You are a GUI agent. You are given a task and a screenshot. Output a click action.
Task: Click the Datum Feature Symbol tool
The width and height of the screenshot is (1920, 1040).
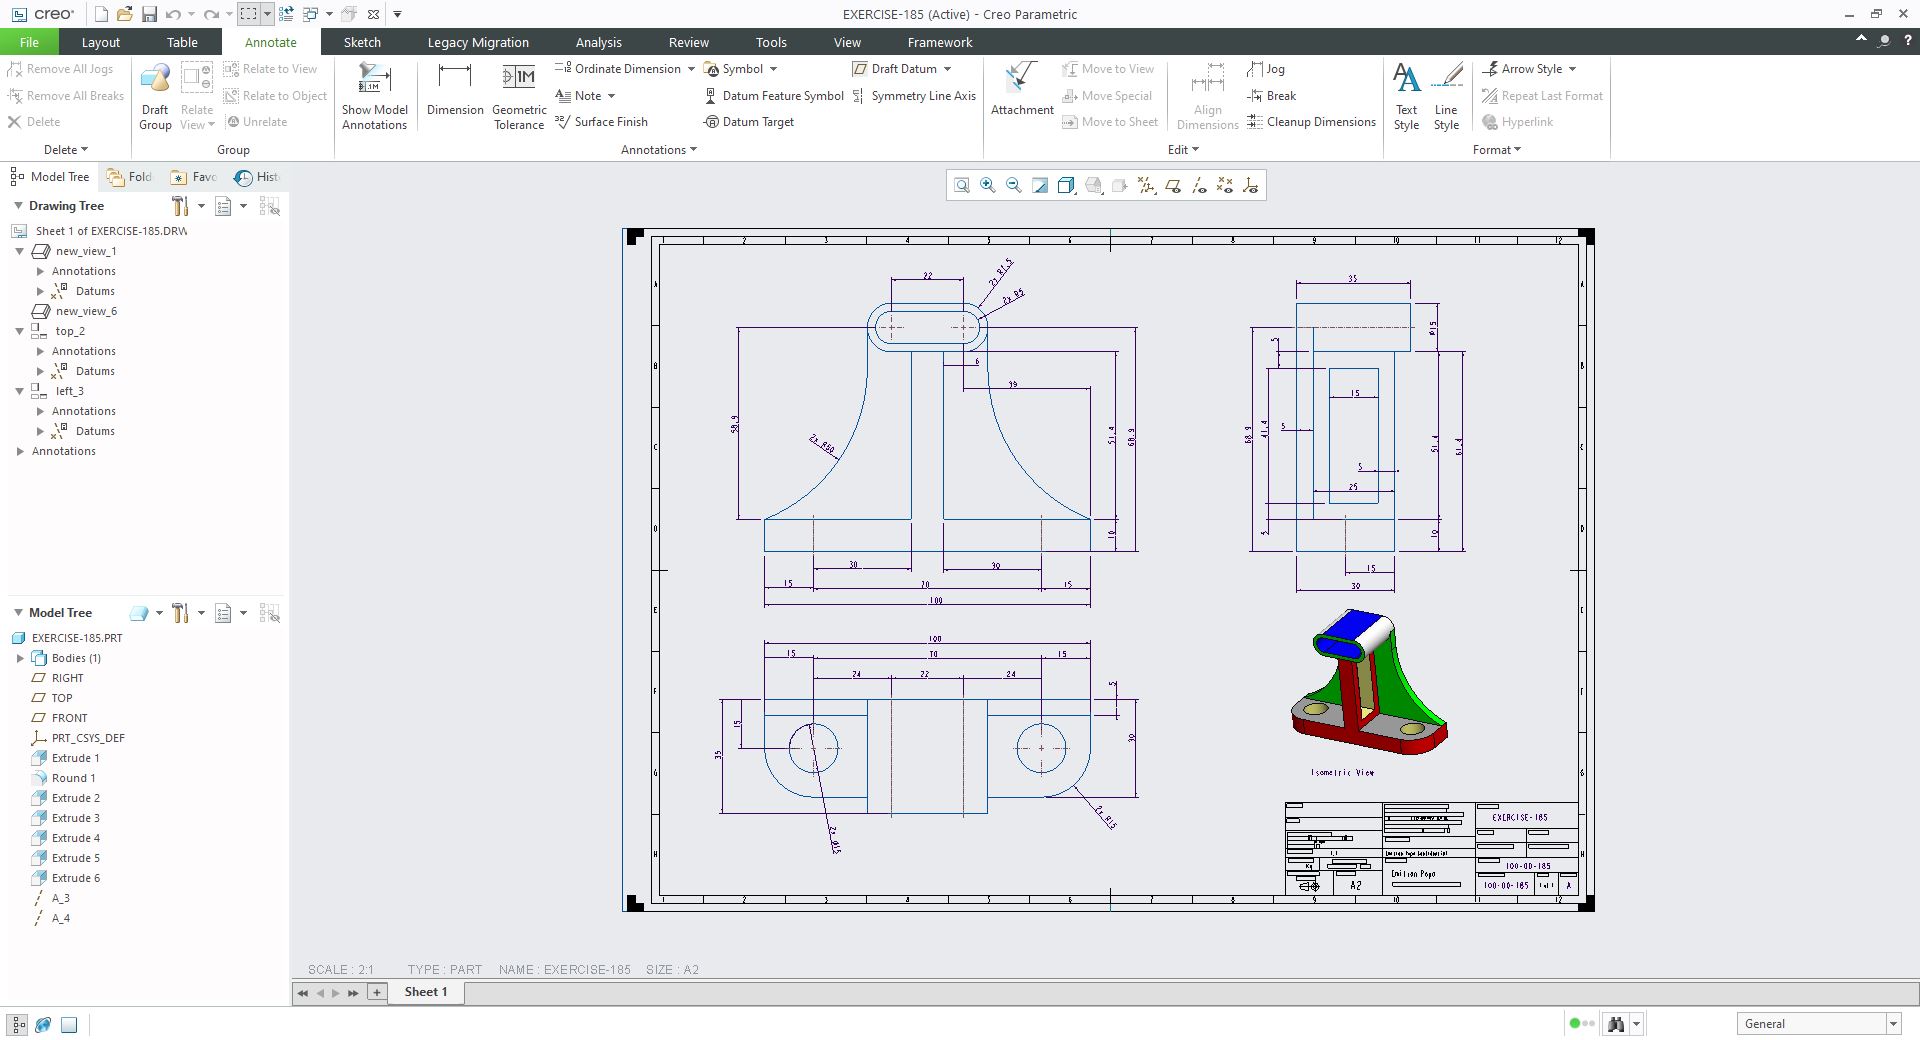774,96
